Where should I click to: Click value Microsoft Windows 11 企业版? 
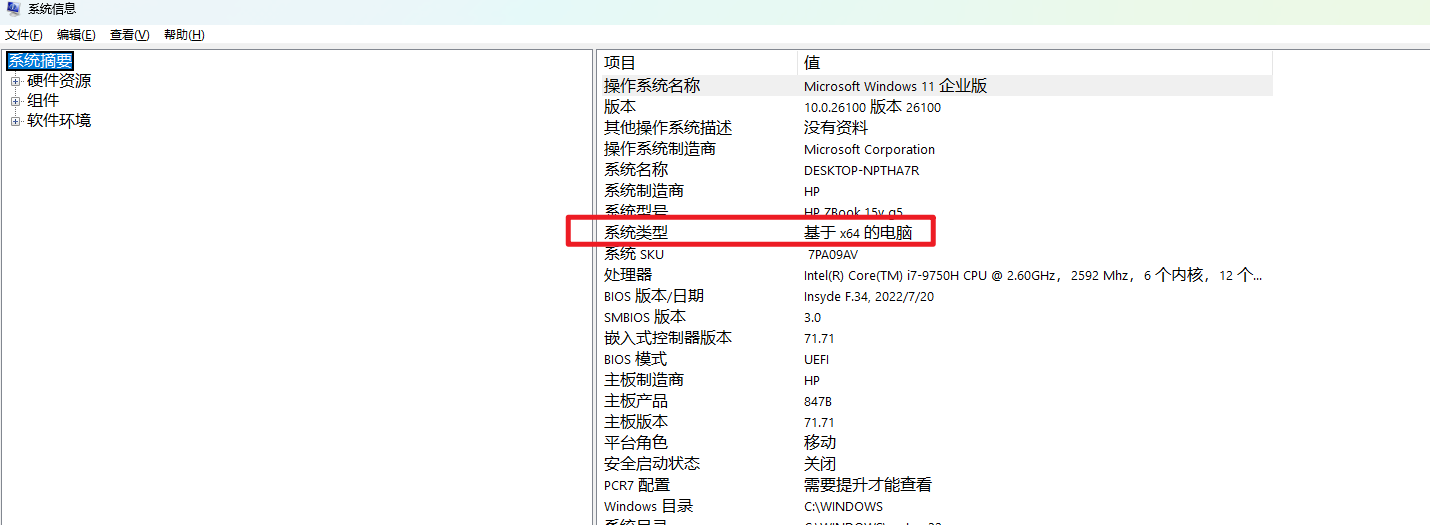coord(895,86)
